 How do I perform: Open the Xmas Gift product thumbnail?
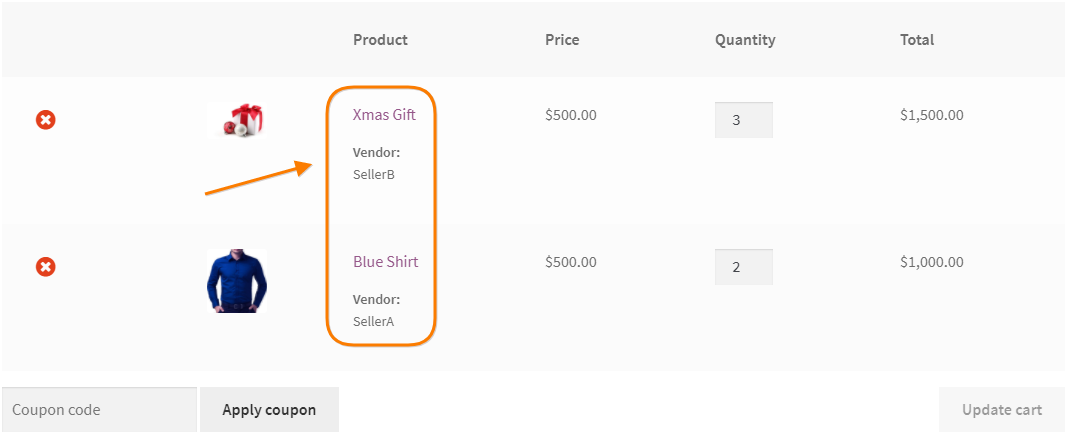click(x=236, y=120)
